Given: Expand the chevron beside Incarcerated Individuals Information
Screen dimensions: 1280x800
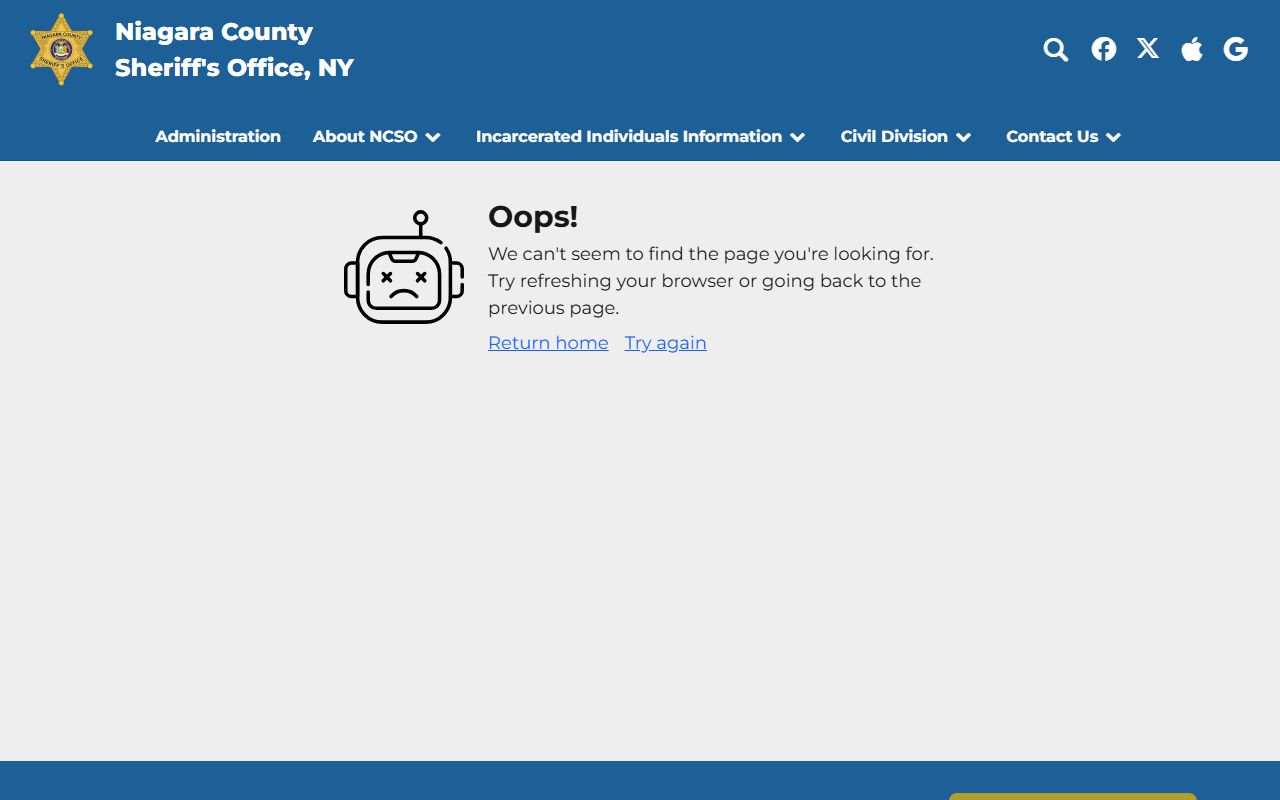Looking at the screenshot, I should point(797,137).
